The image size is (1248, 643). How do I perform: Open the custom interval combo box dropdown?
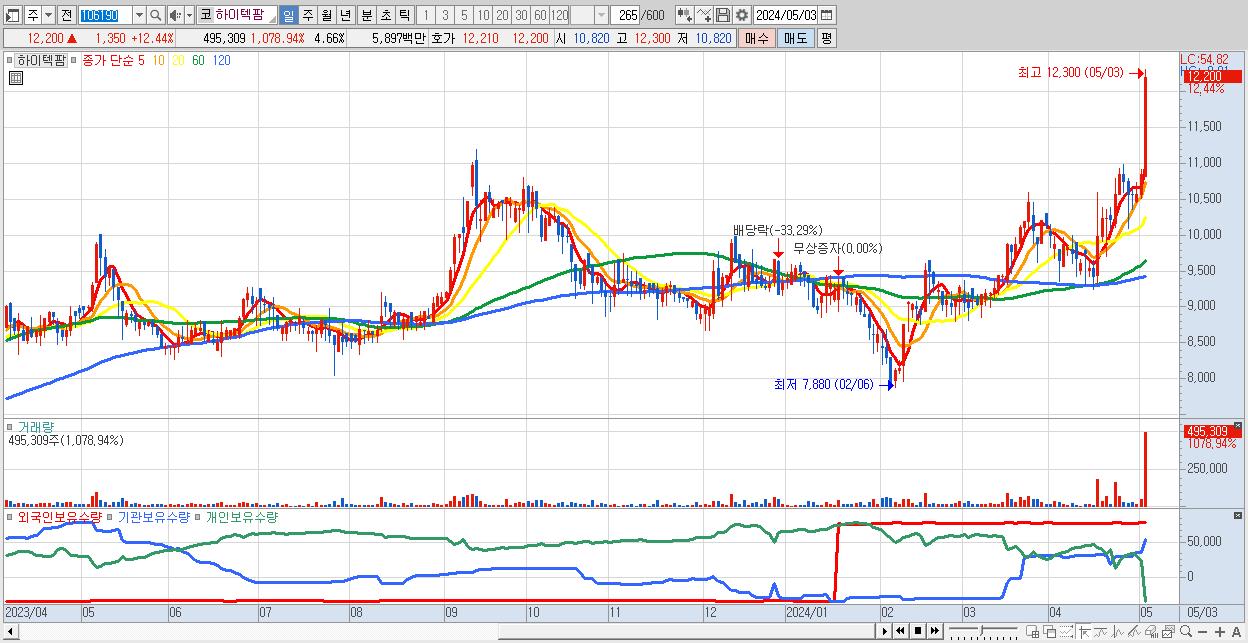[x=601, y=15]
